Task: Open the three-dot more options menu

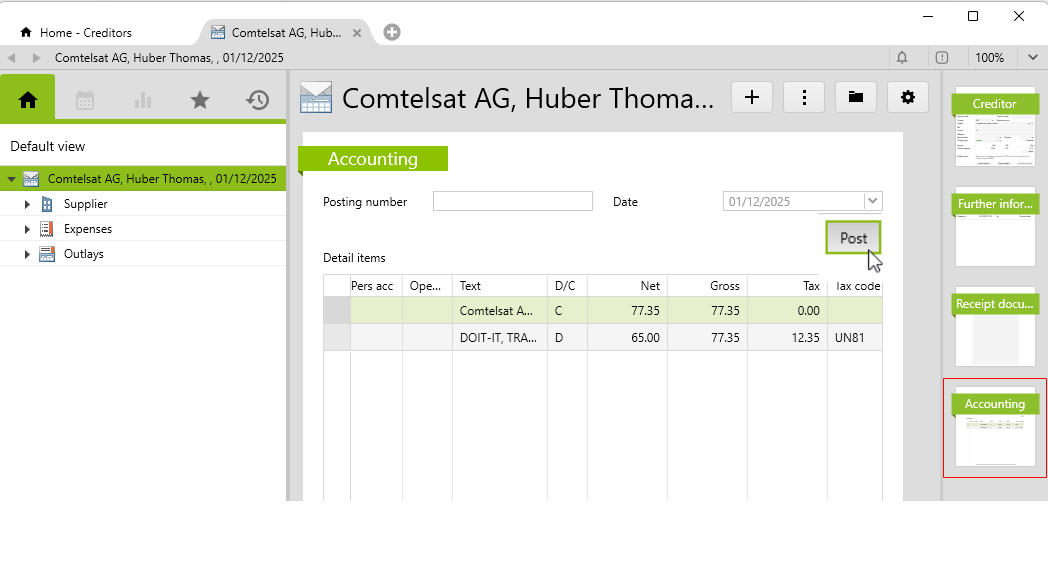Action: pyautogui.click(x=804, y=97)
